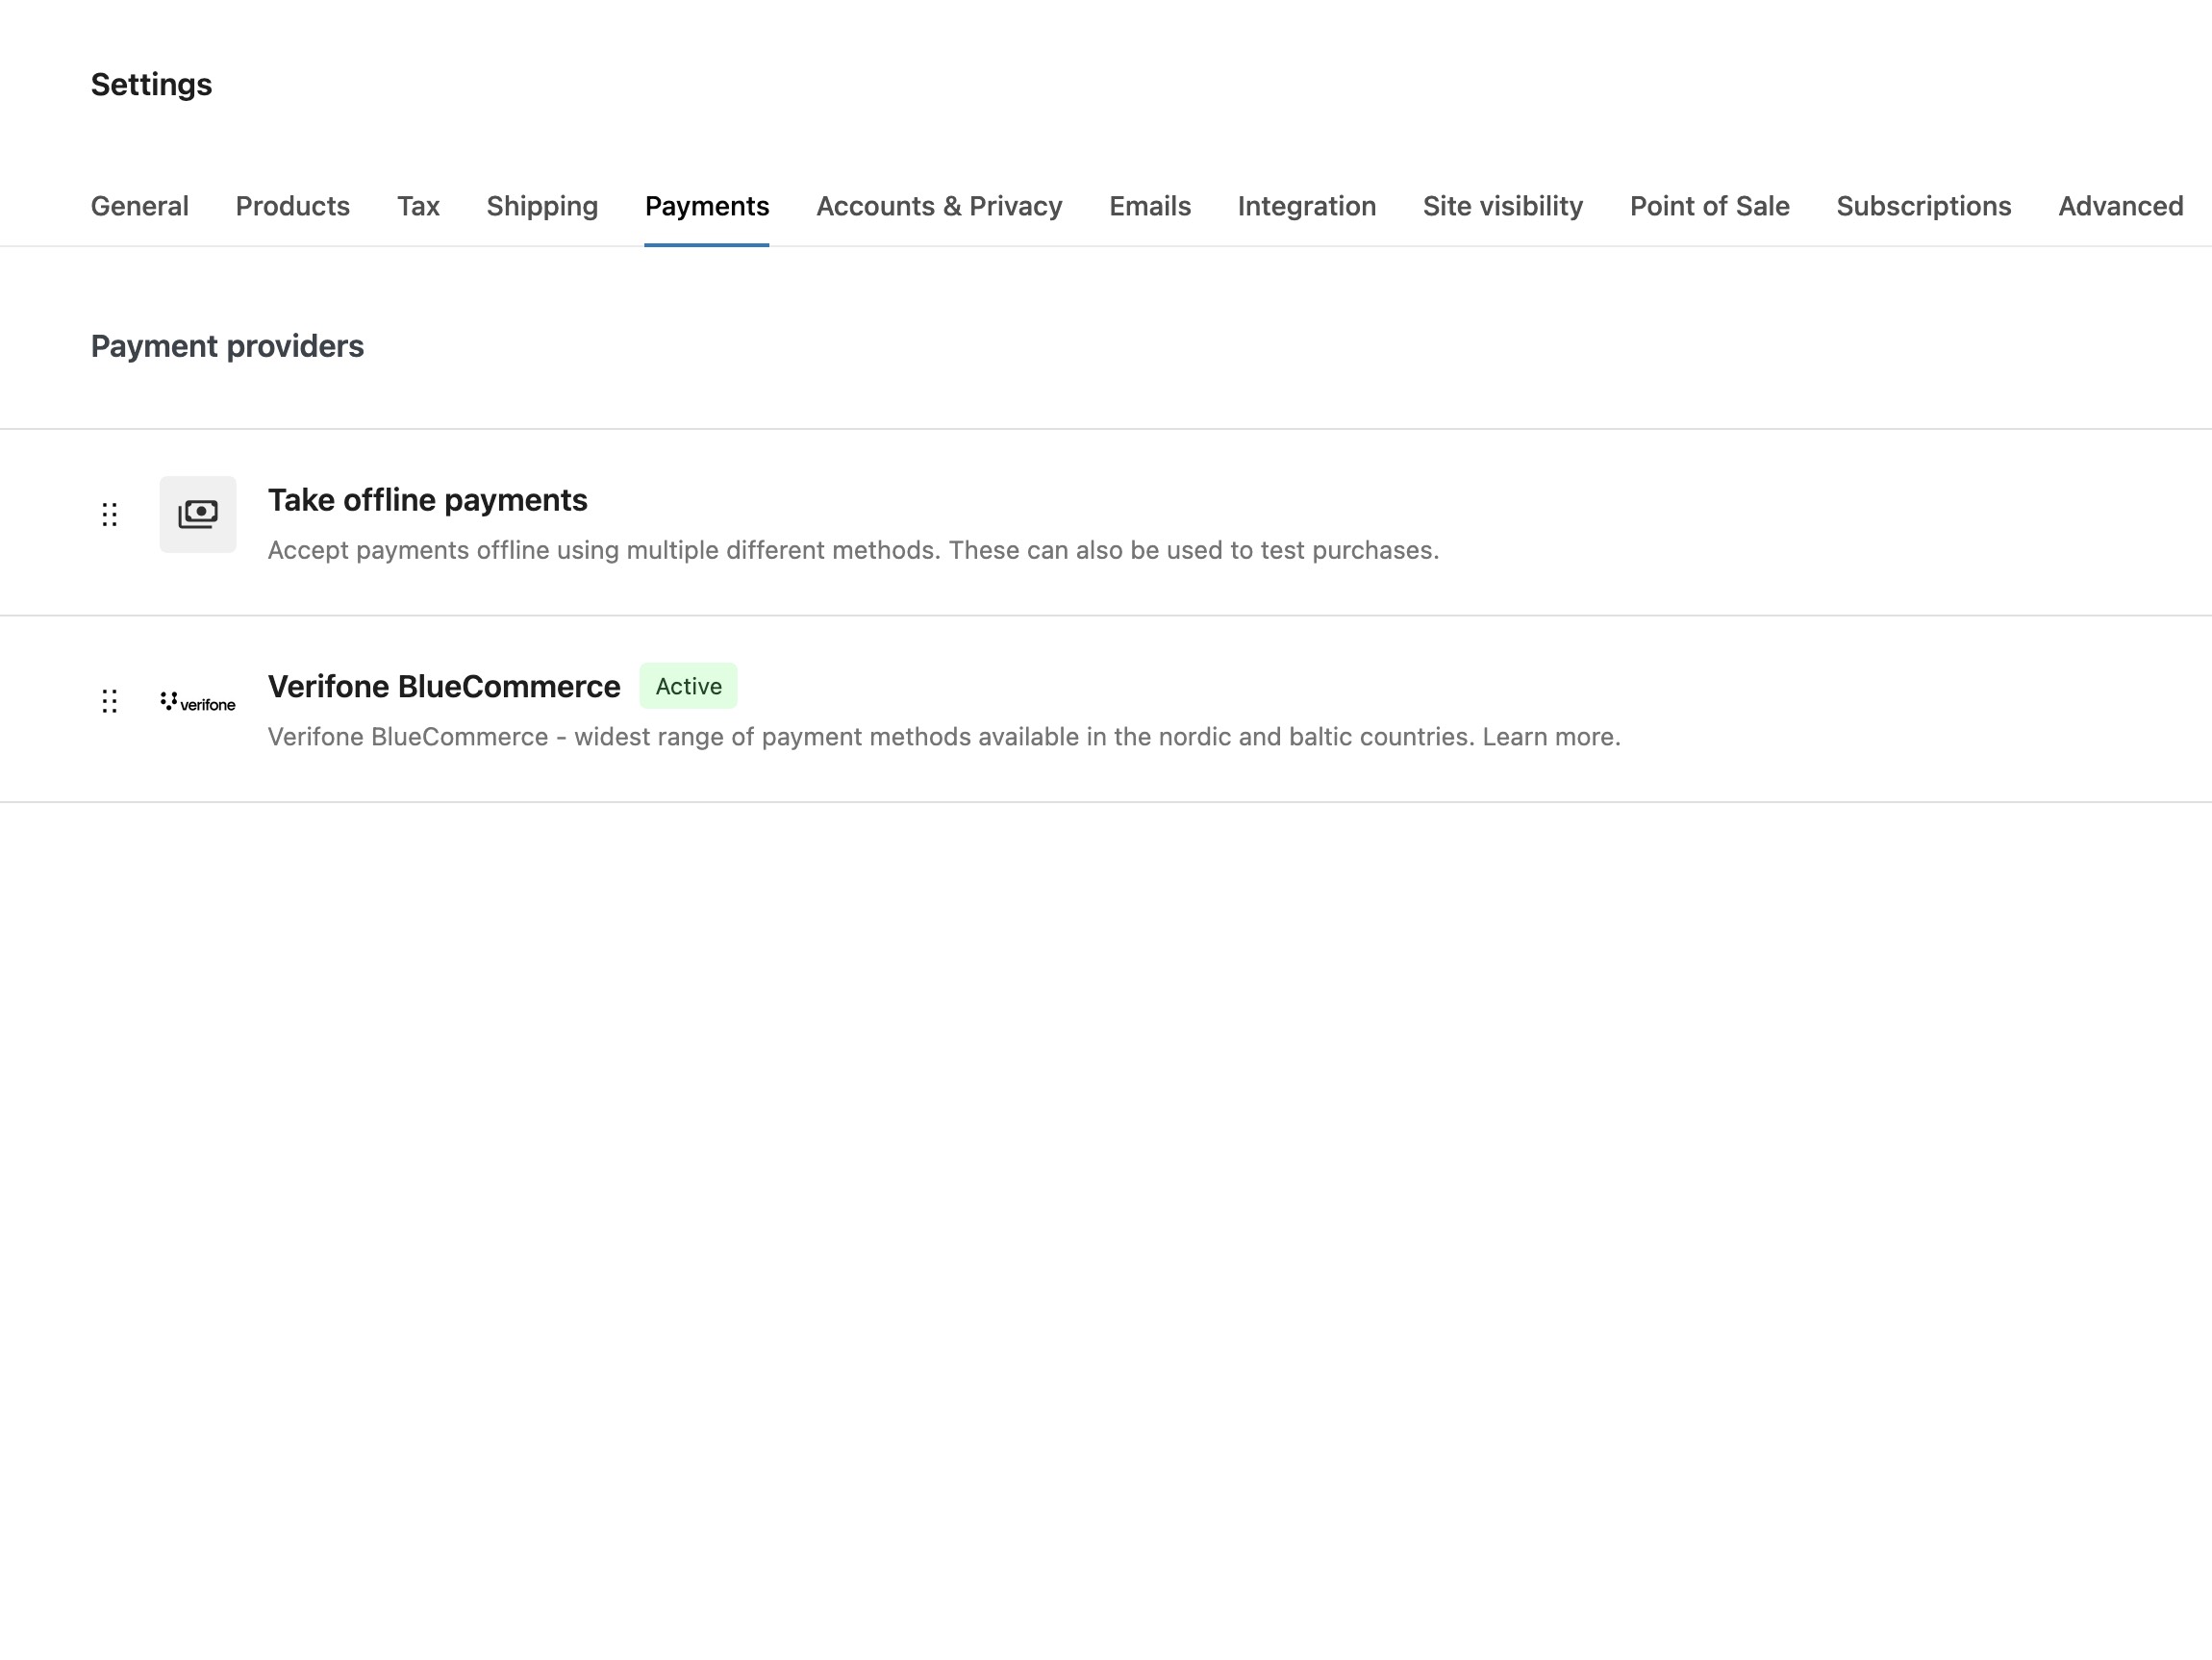
Task: Open the Tax tab
Action: click(x=418, y=206)
